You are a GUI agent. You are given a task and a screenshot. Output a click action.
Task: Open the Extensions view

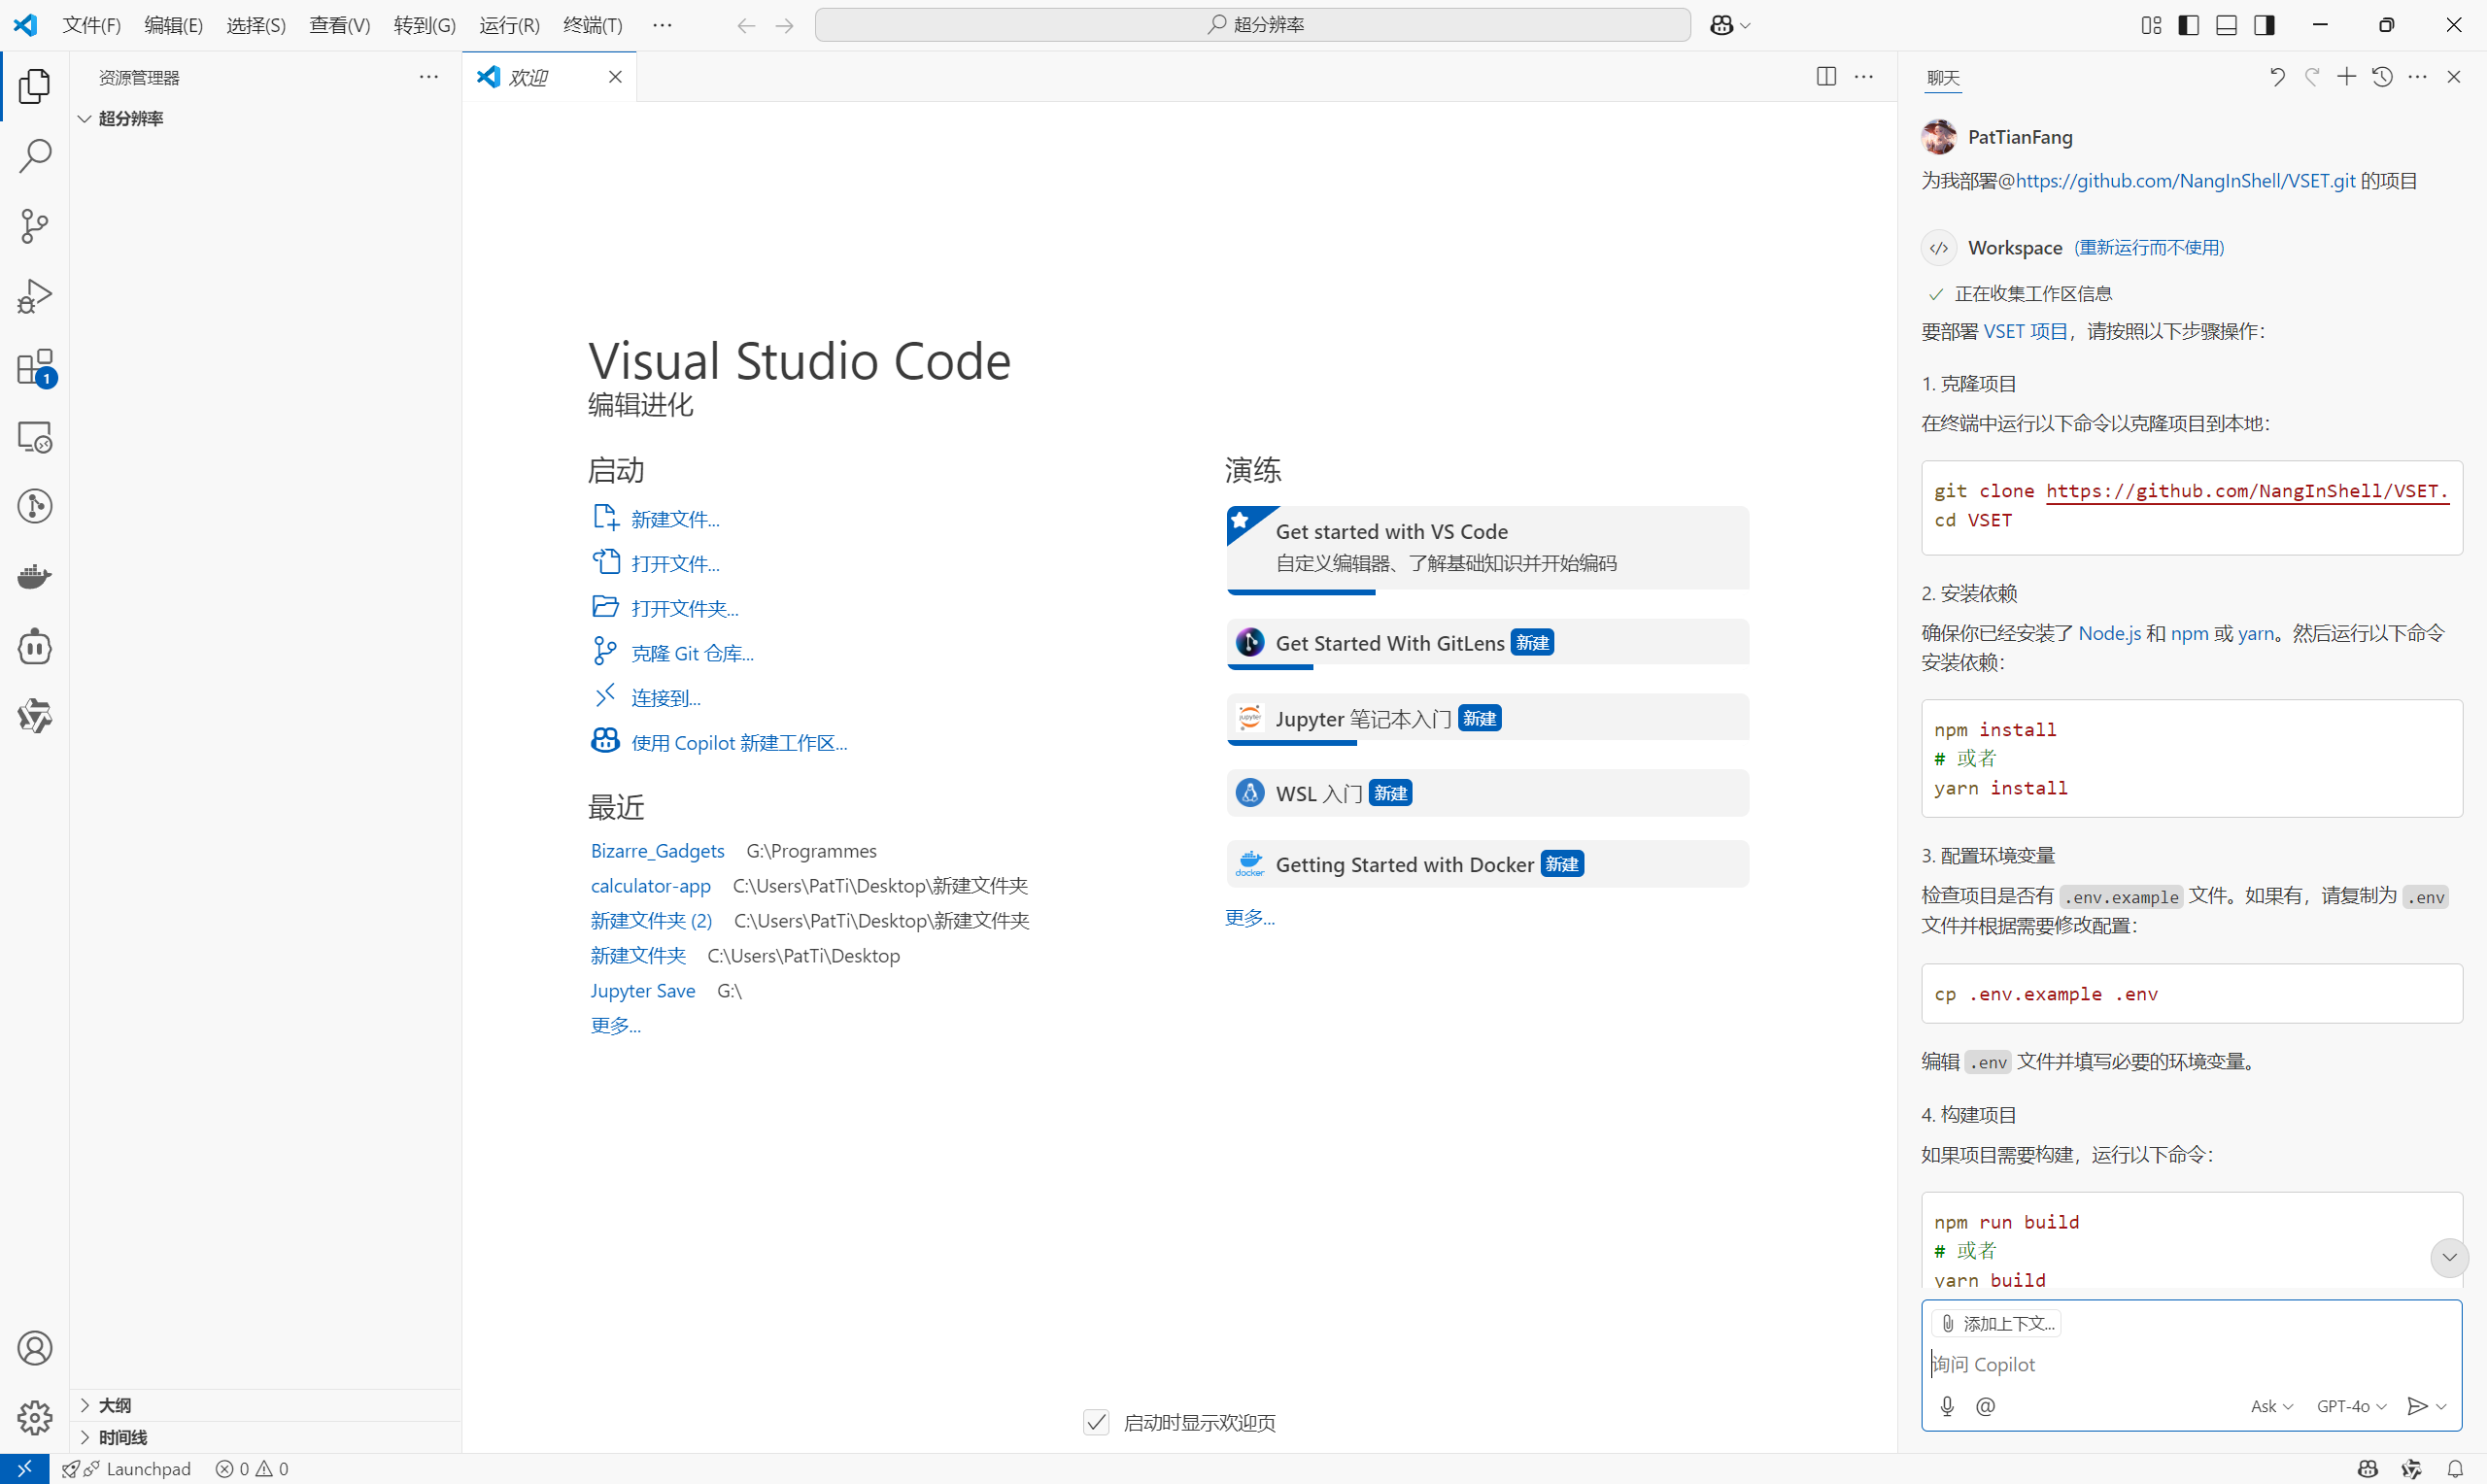[34, 367]
